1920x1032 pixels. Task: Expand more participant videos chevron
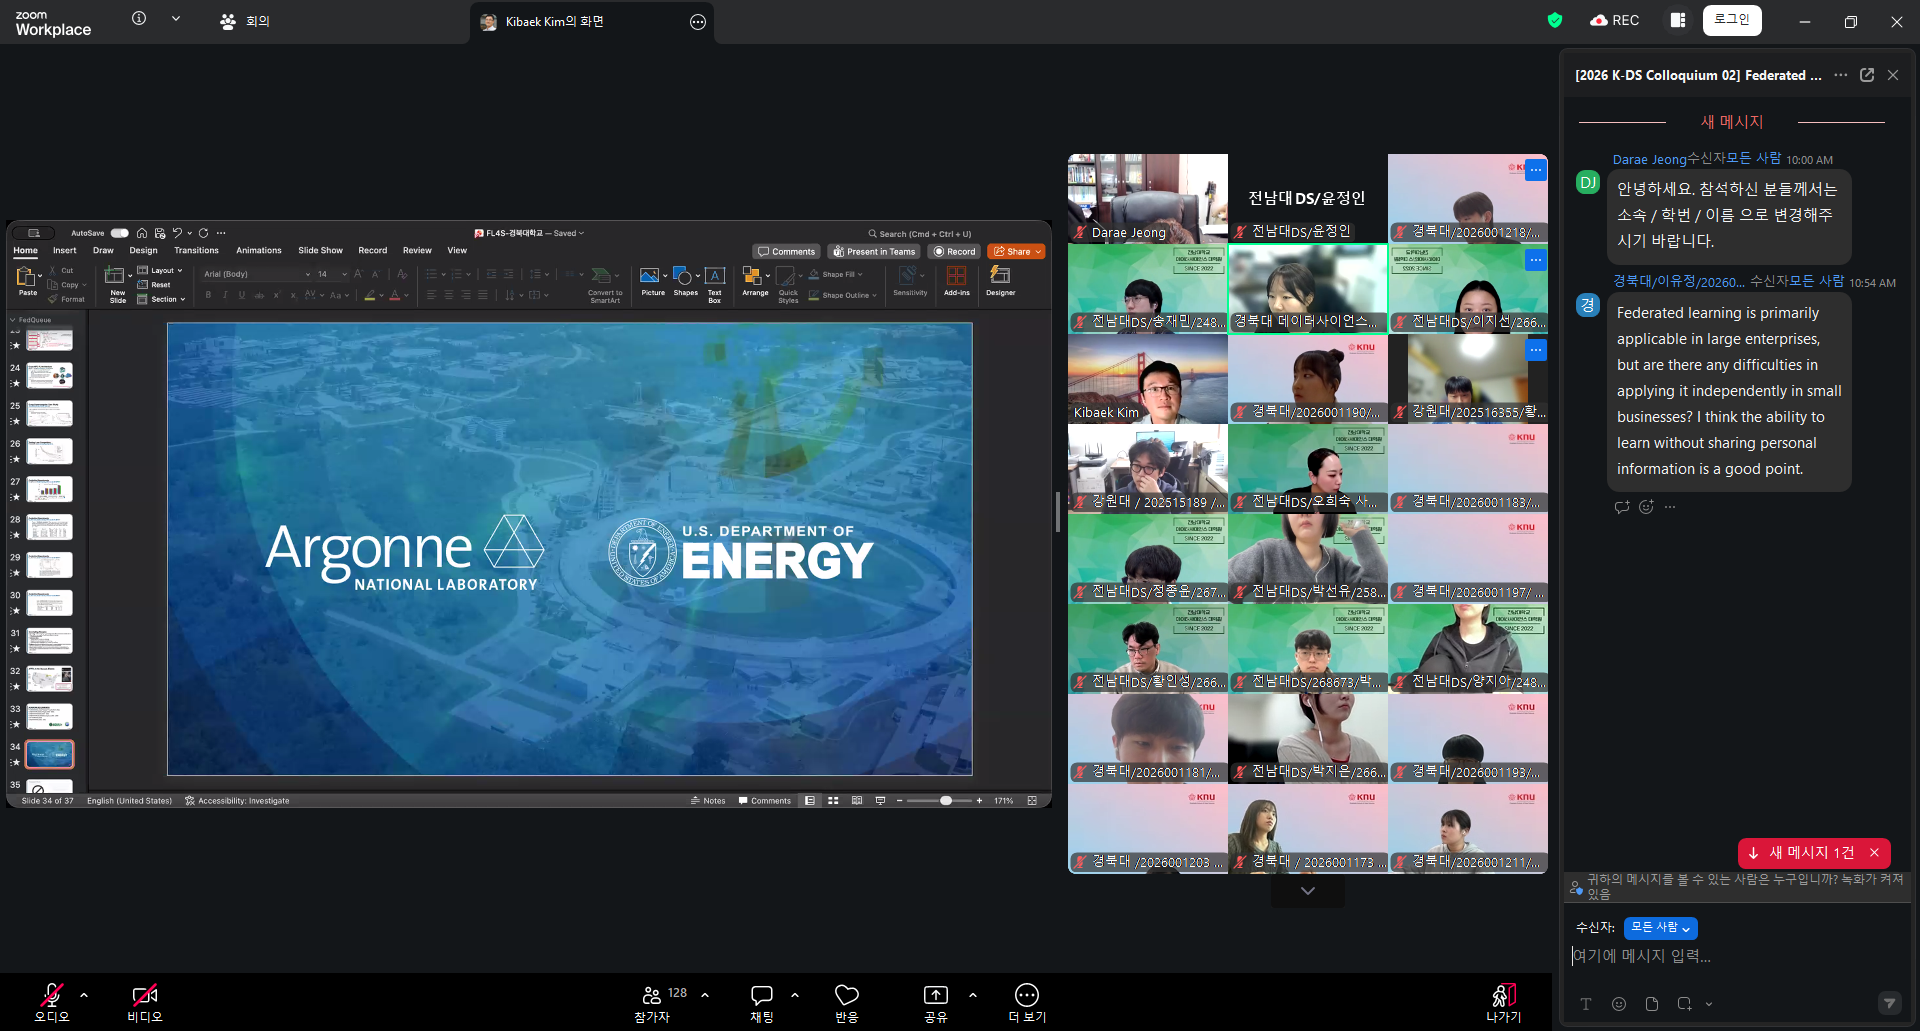pos(1307,890)
